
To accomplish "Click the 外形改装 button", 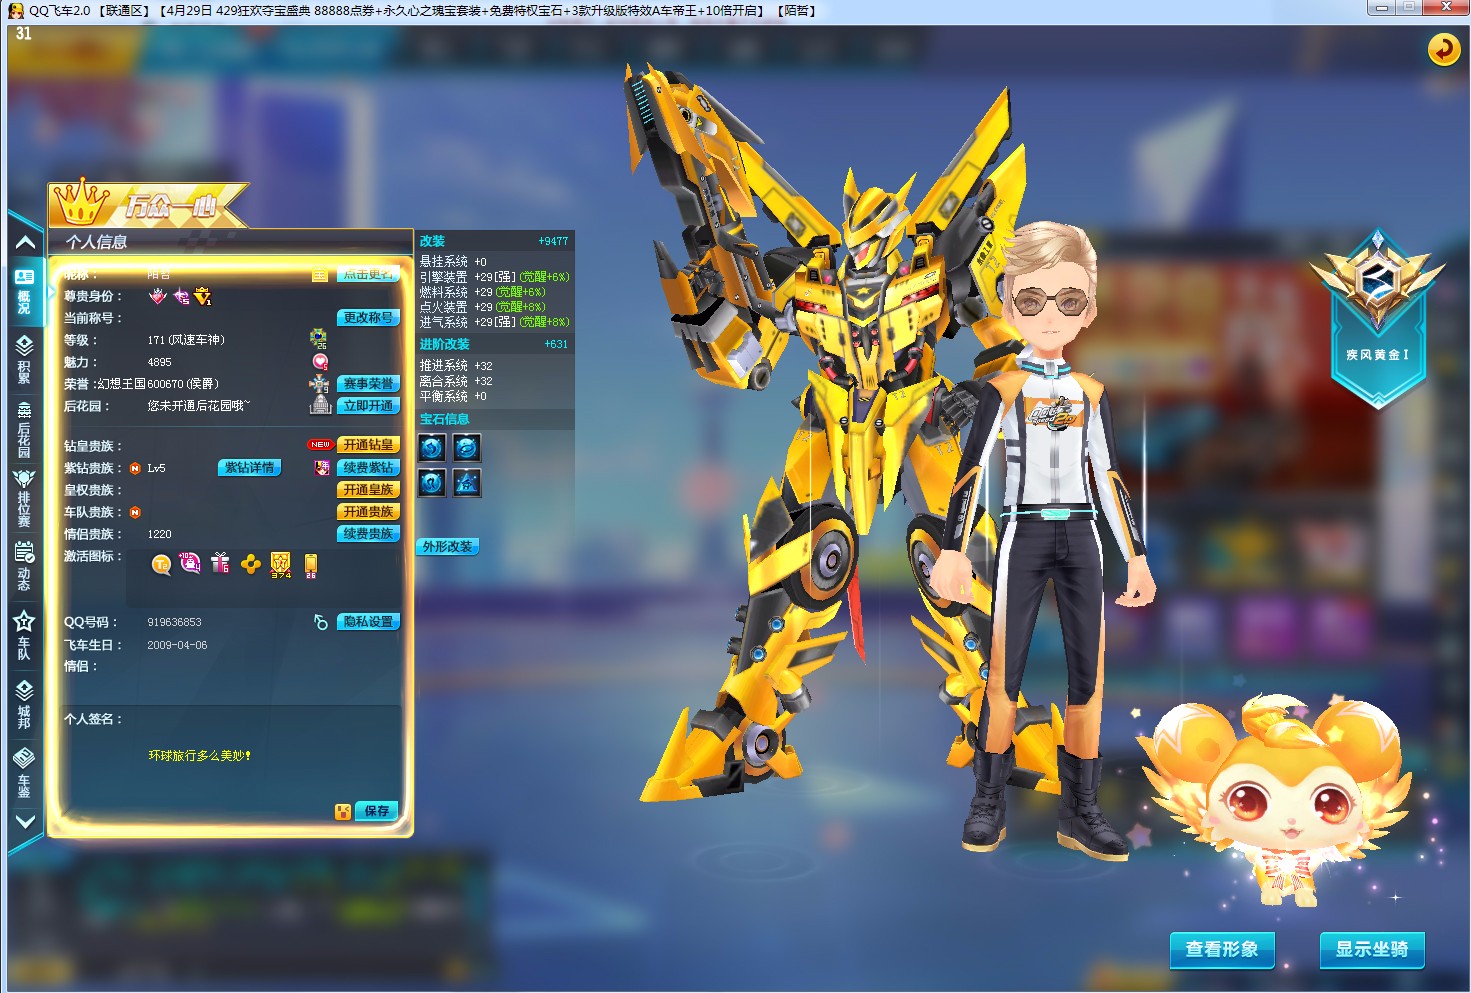I will click(447, 547).
